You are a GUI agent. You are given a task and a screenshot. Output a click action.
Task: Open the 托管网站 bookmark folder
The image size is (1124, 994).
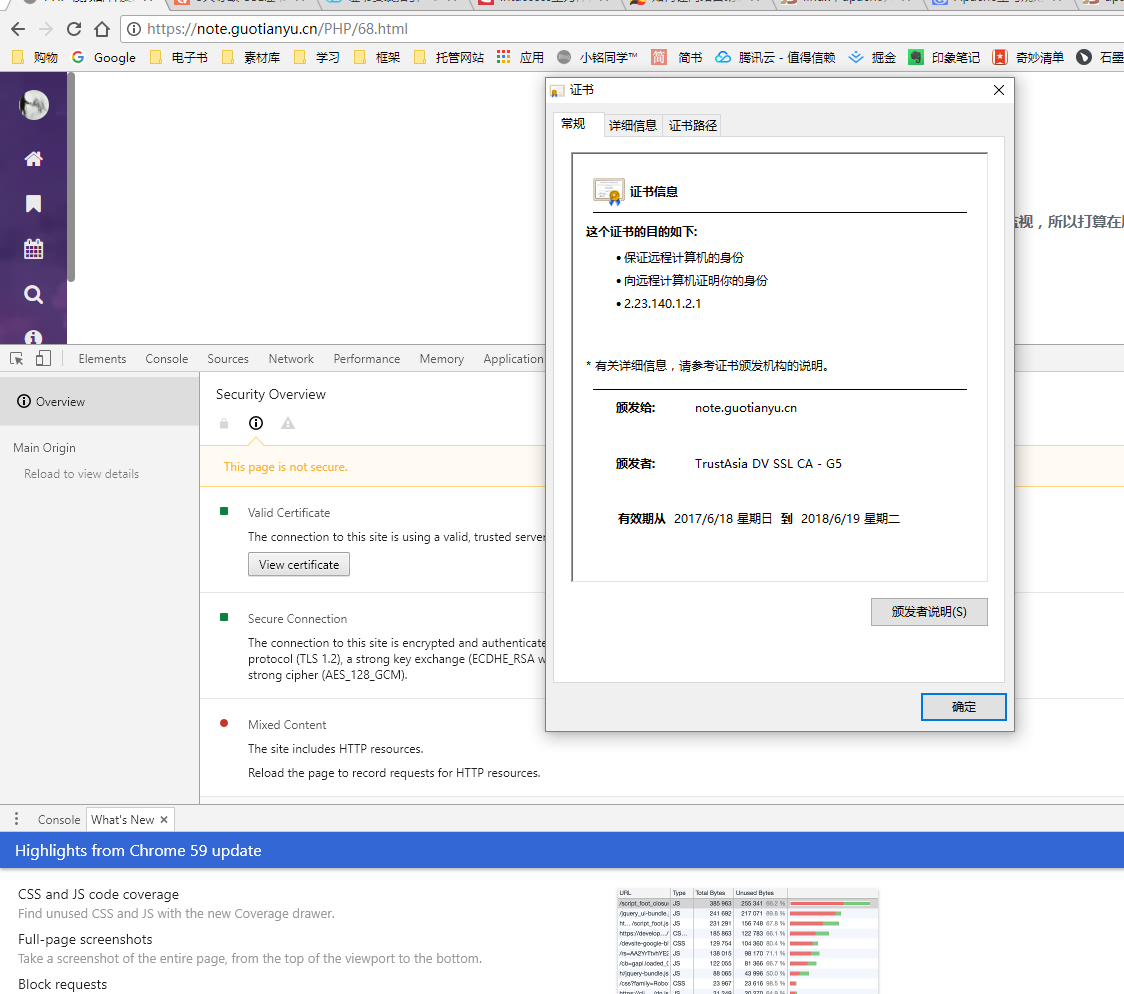[449, 57]
